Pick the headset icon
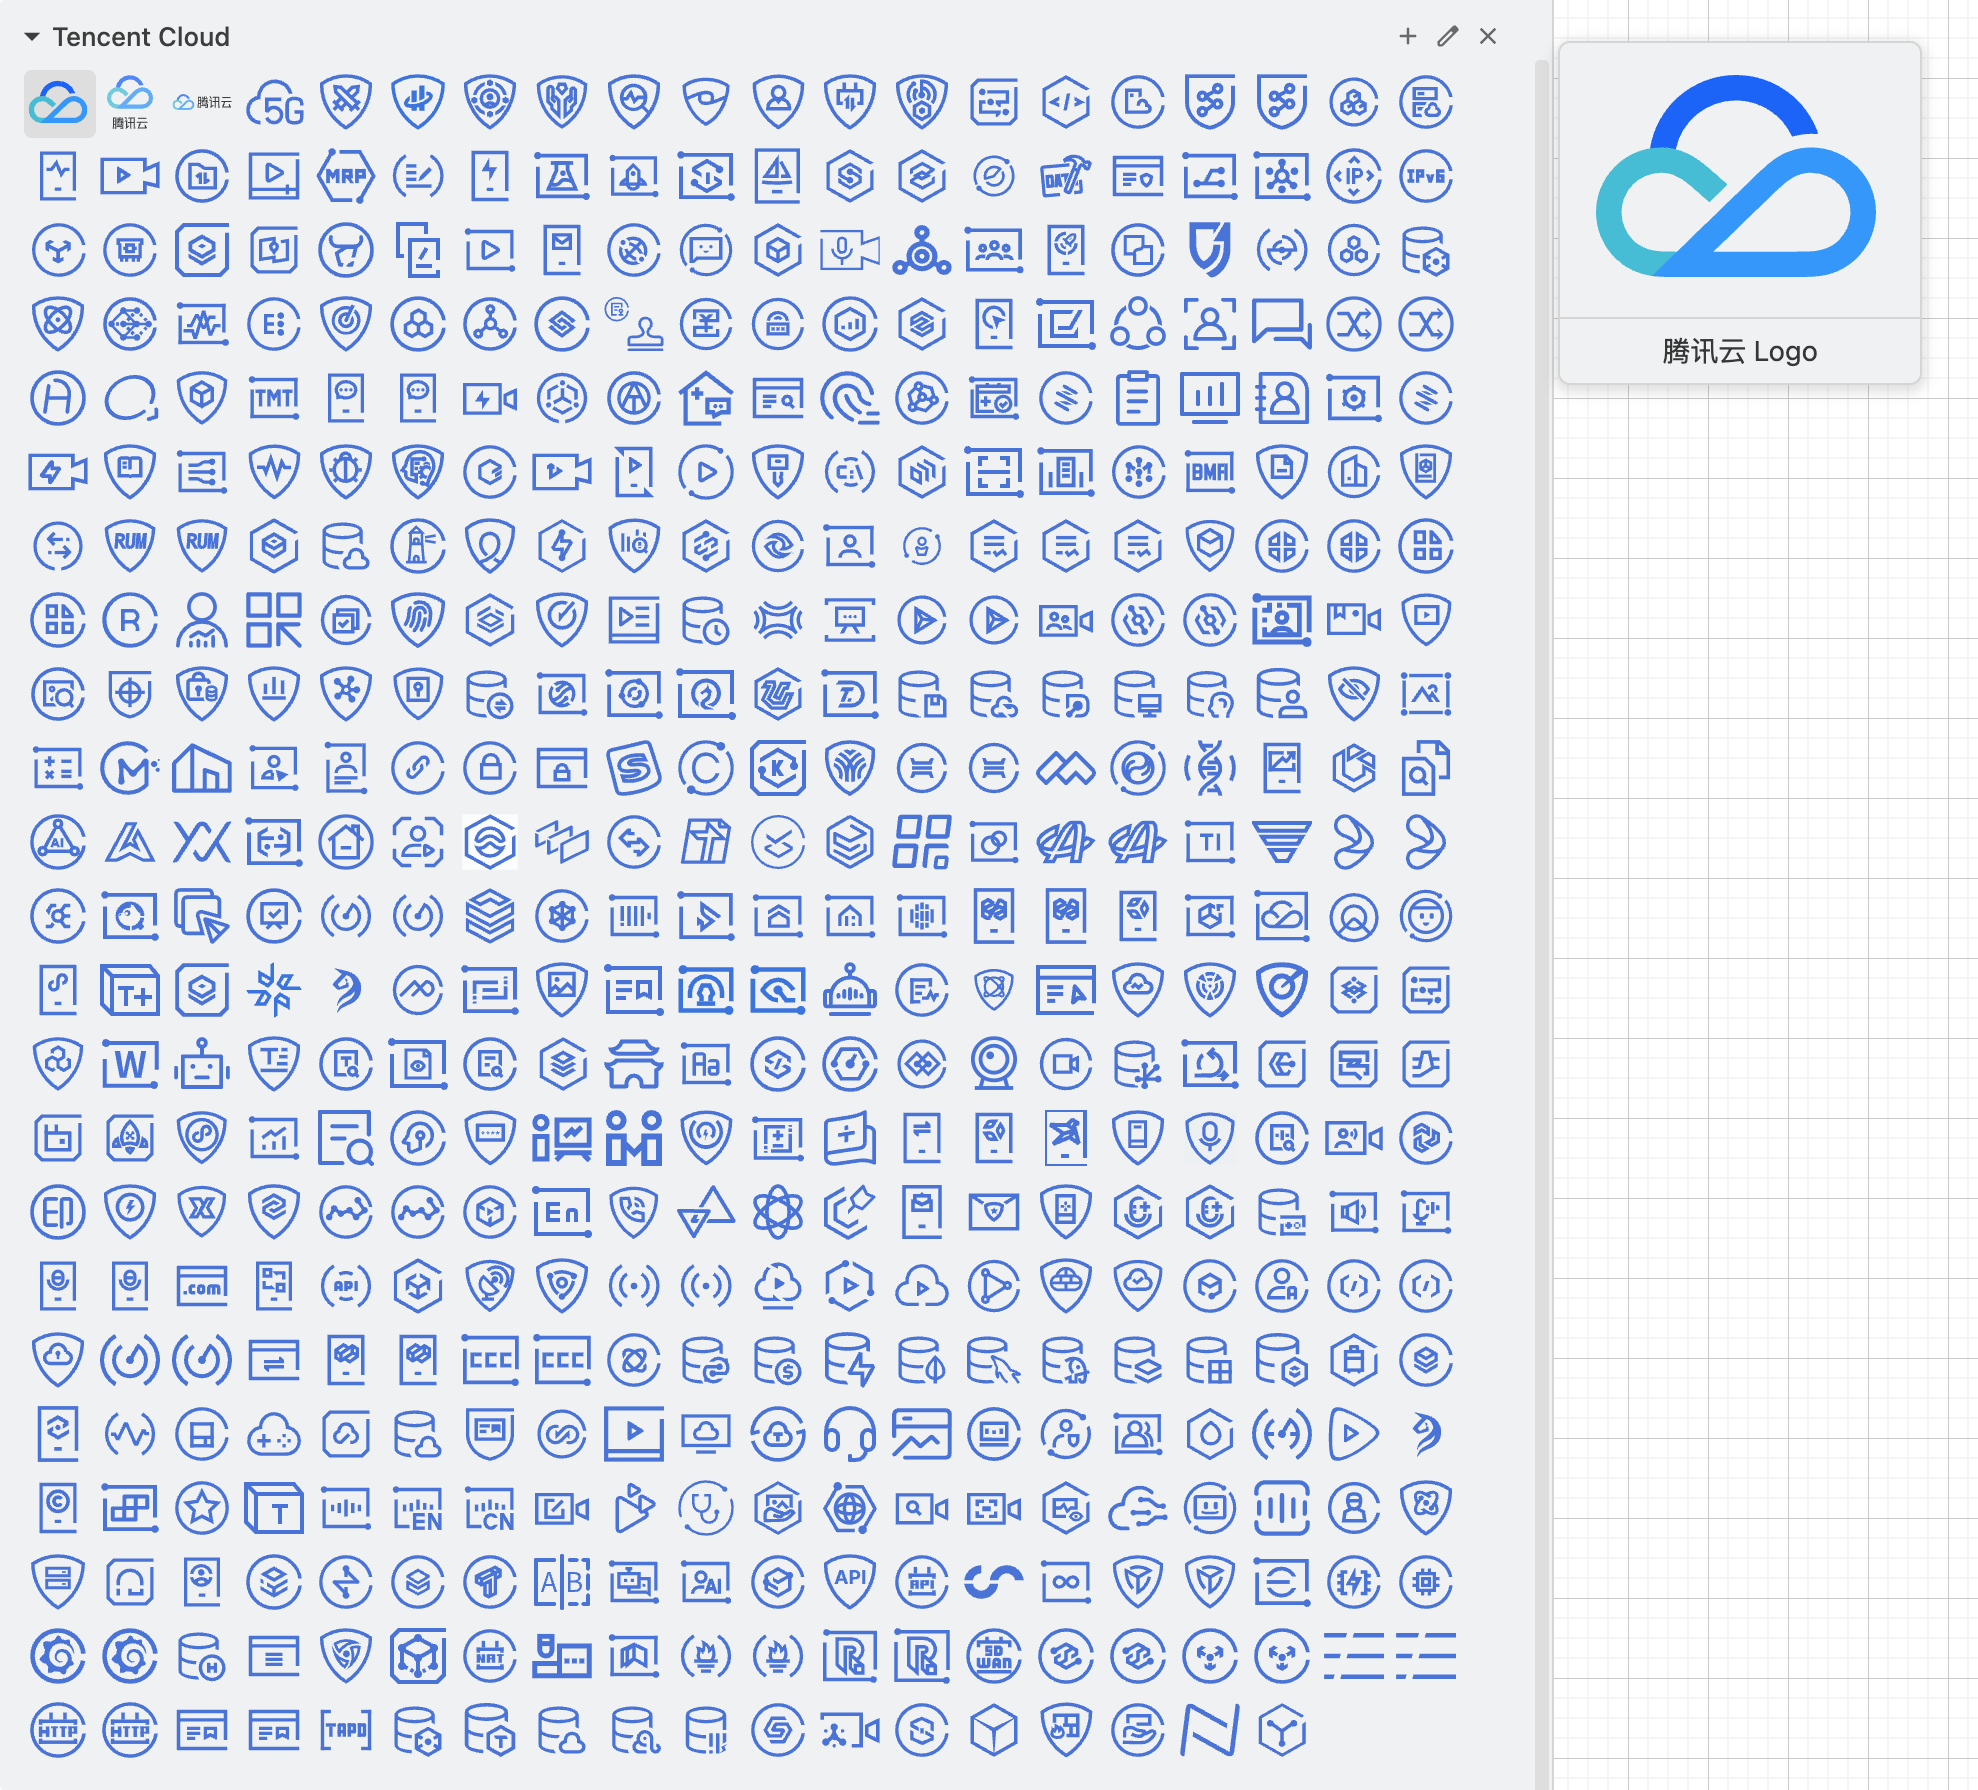This screenshot has width=1978, height=1790. click(x=850, y=1434)
